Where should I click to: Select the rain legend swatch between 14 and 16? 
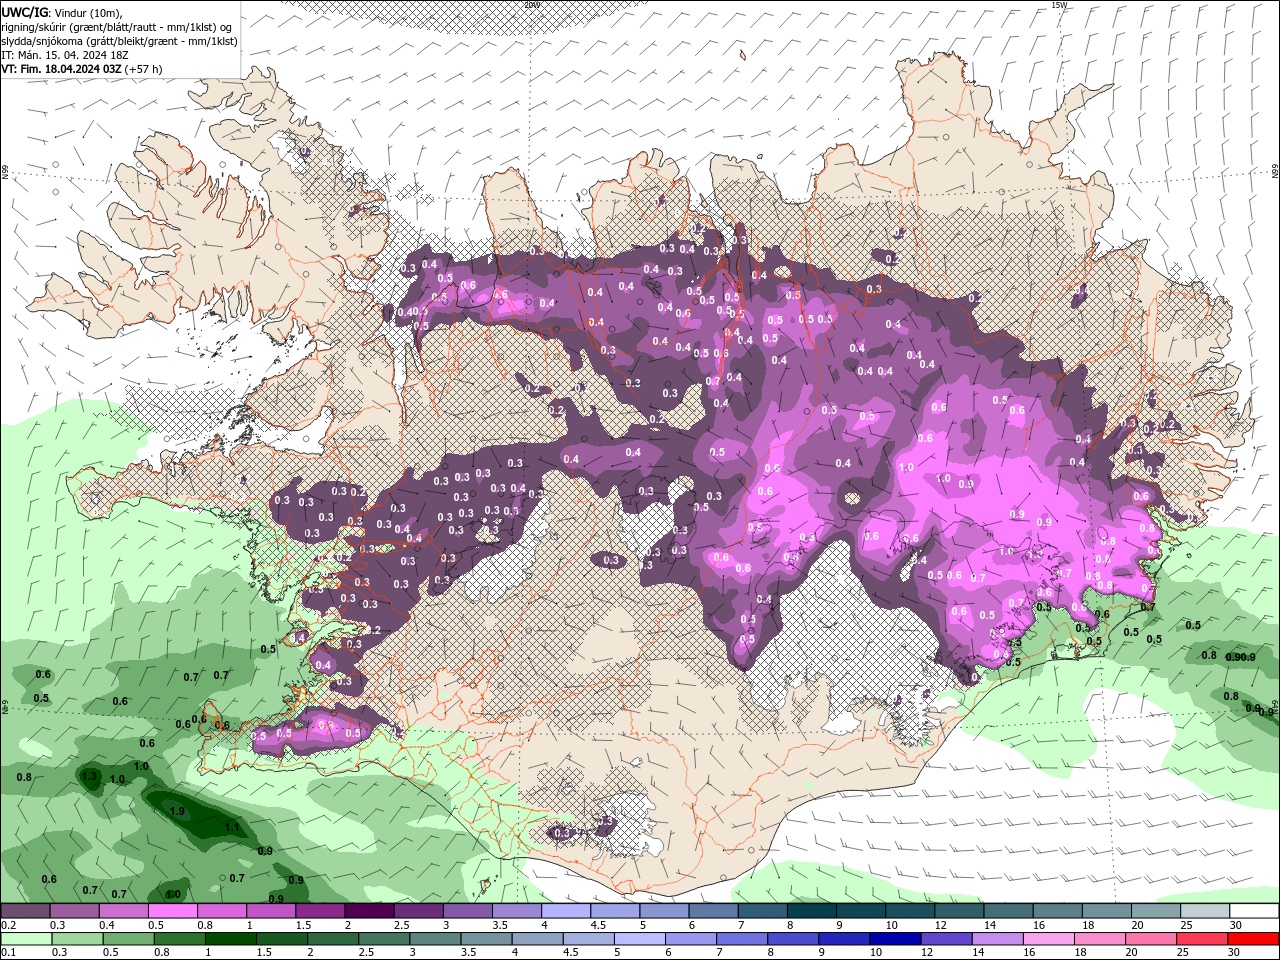point(997,939)
